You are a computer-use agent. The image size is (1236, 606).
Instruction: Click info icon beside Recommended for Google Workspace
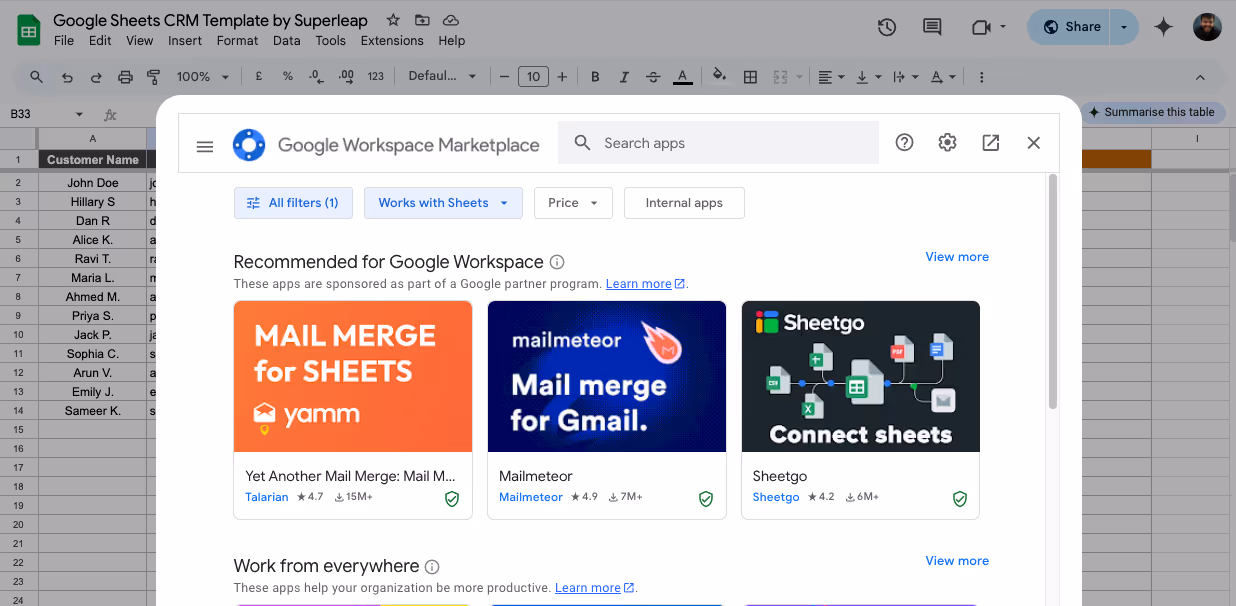[557, 262]
